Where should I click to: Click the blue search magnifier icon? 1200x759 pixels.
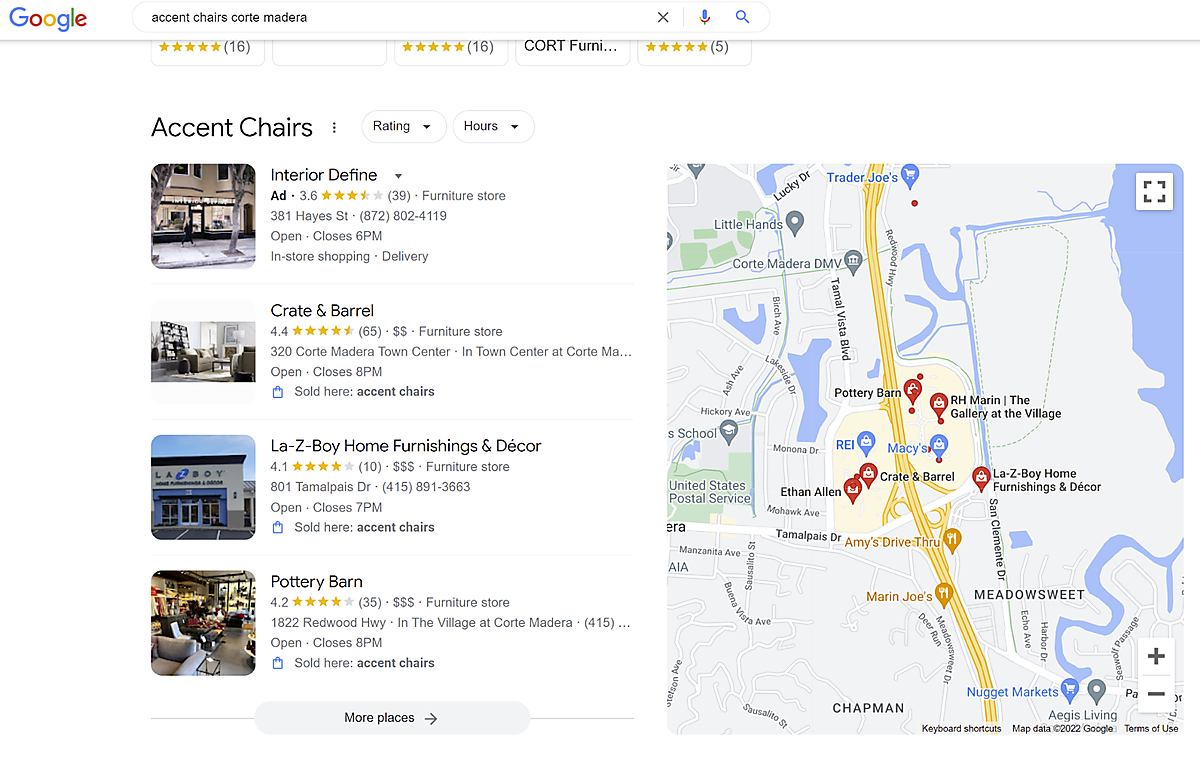[x=742, y=17]
